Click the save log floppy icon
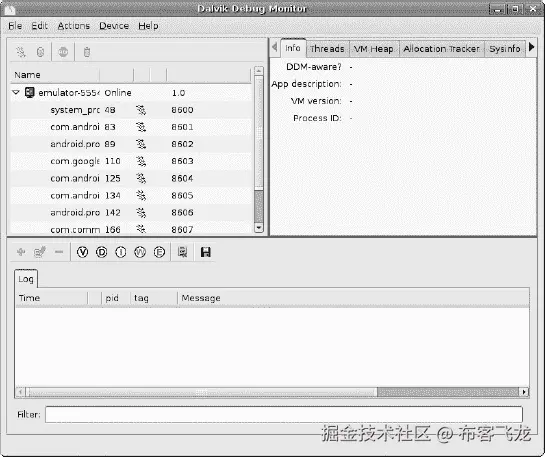Image resolution: width=545 pixels, height=457 pixels. [206, 252]
